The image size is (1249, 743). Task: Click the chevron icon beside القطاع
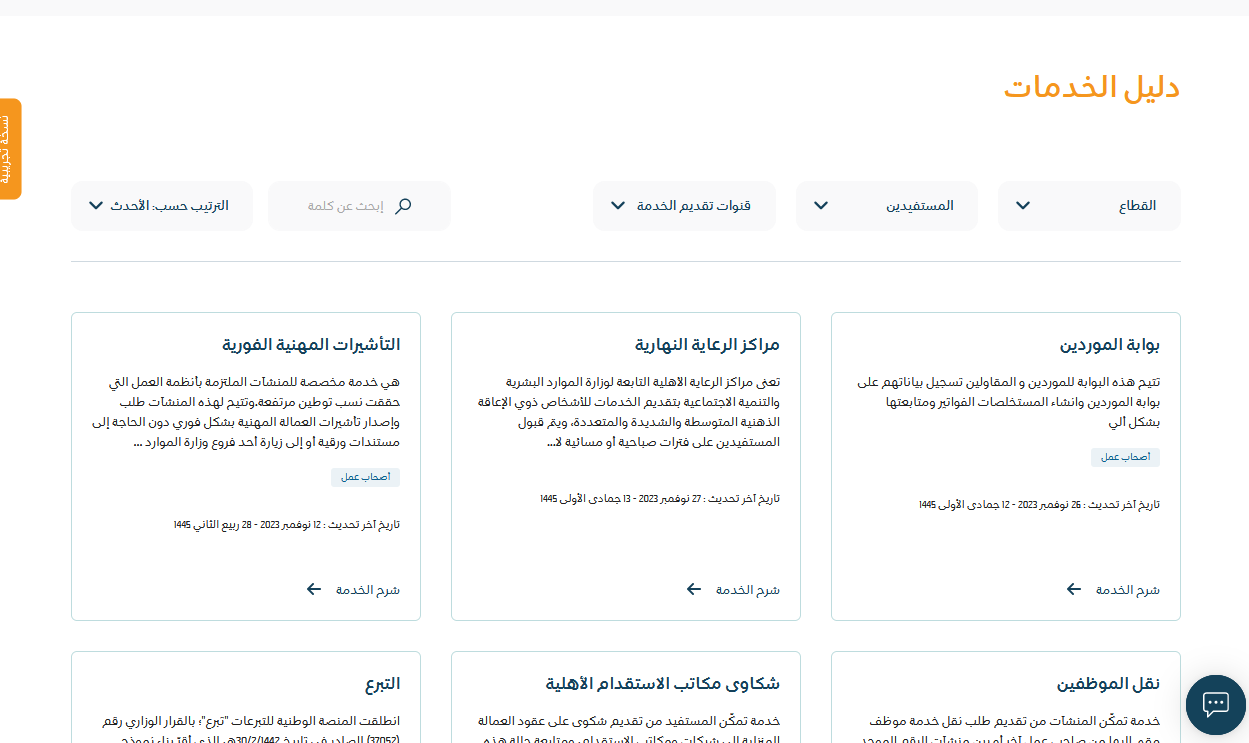point(1022,206)
